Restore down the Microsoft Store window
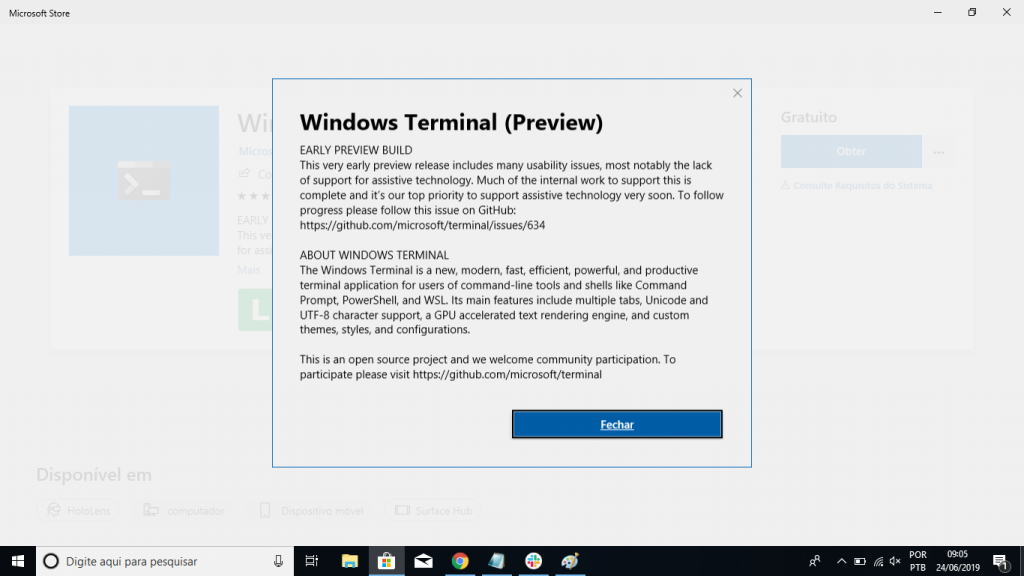The width and height of the screenshot is (1024, 576). [x=972, y=12]
